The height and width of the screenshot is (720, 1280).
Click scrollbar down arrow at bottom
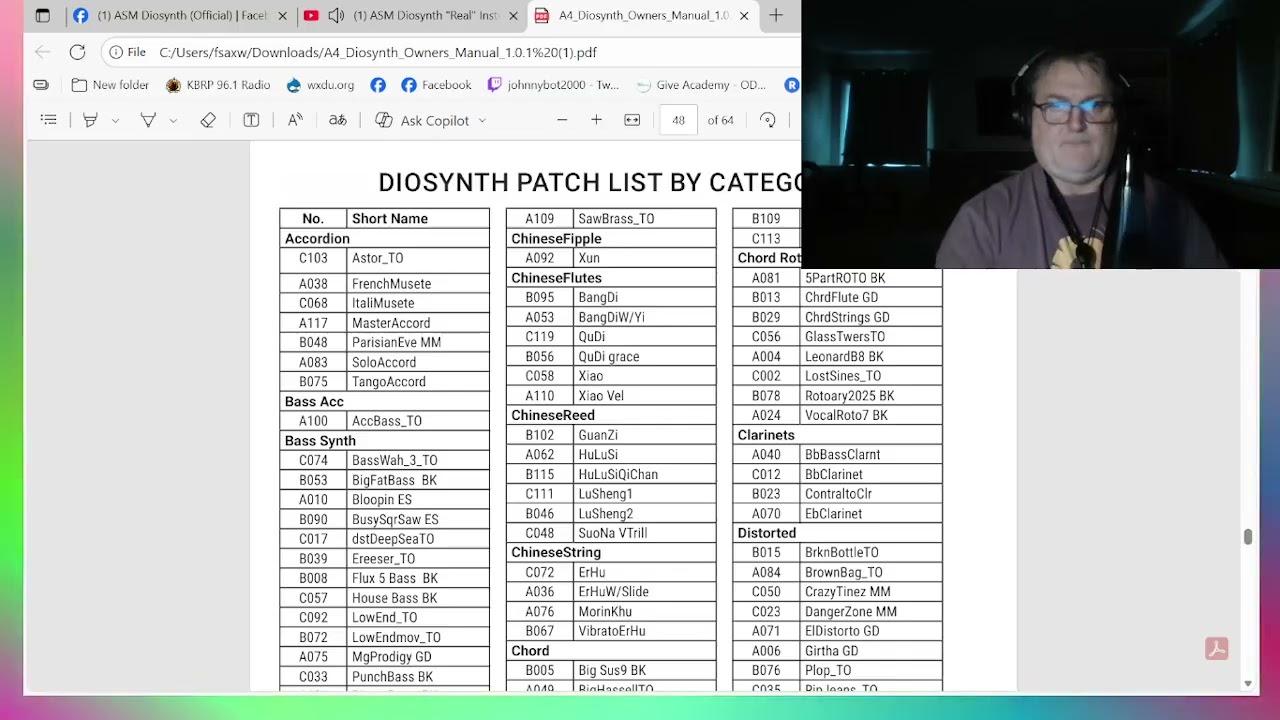pos(1248,684)
